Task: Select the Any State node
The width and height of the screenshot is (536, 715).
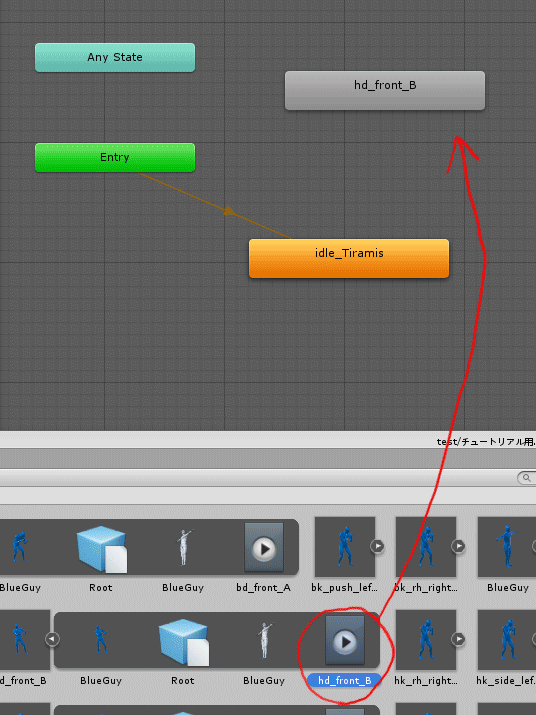Action: [x=115, y=57]
